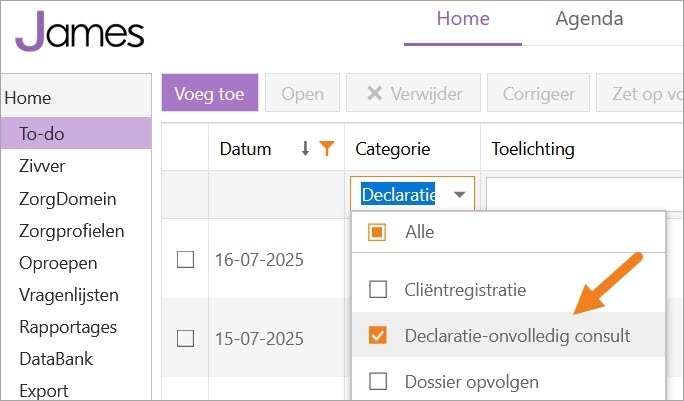This screenshot has width=684, height=401.
Task: Tick the checkbox for 15-07-2025 row
Action: (185, 338)
